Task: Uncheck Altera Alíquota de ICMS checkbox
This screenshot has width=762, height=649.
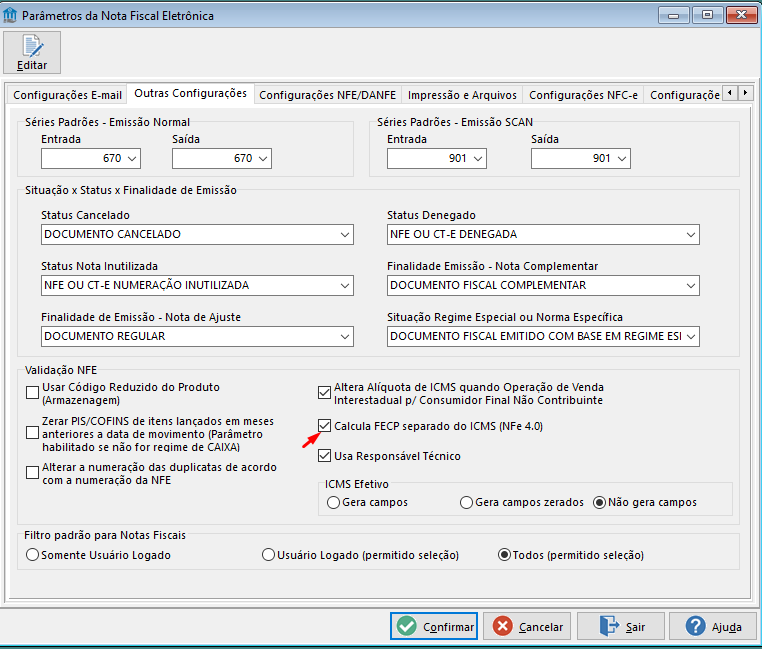Action: [324, 392]
